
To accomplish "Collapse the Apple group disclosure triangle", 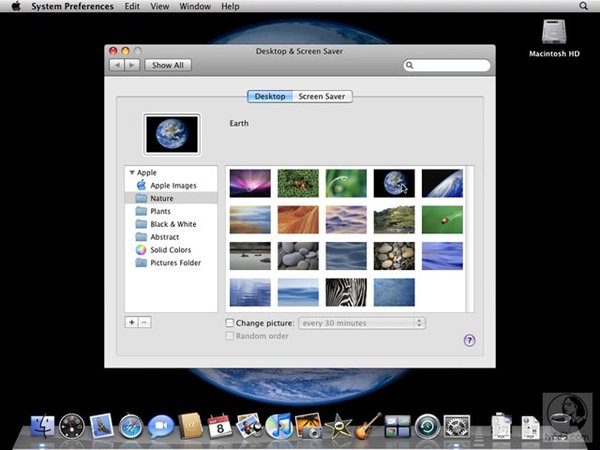I will 132,173.
